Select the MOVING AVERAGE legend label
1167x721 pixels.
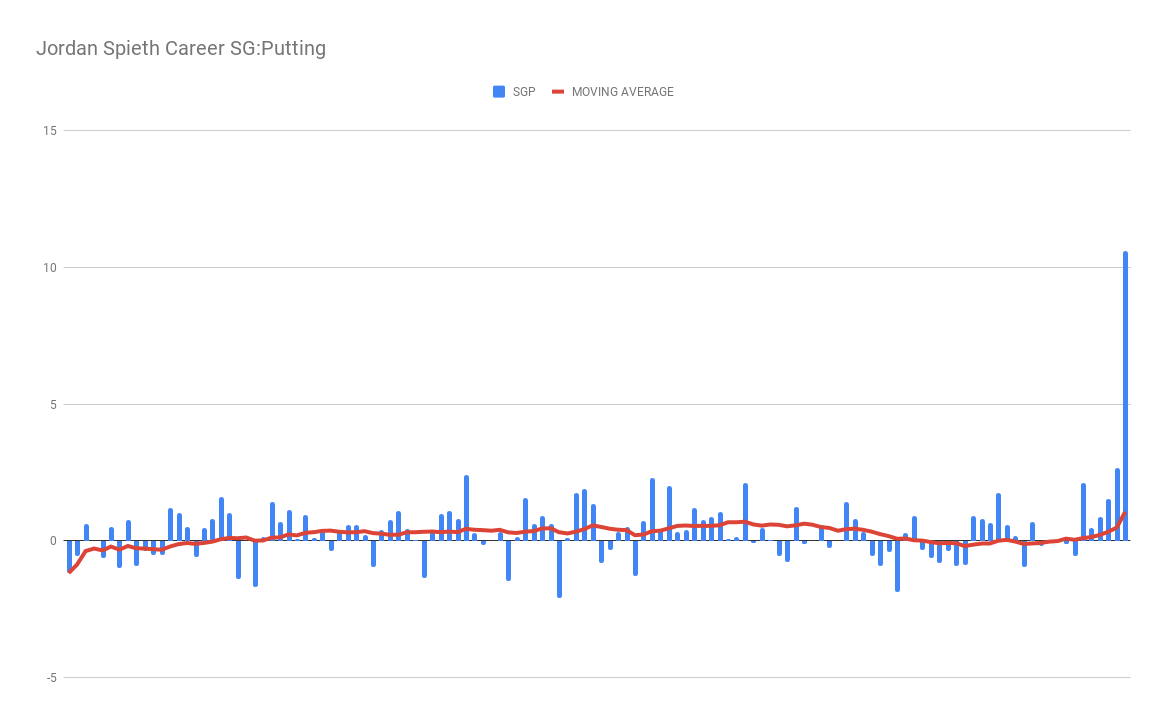[x=622, y=92]
